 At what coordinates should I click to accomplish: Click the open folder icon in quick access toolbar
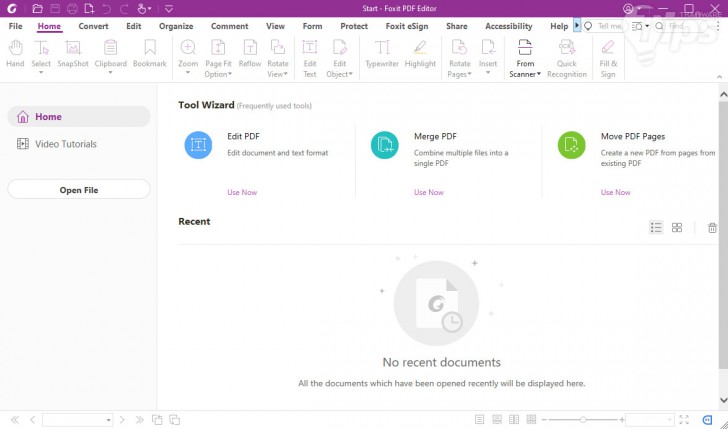pyautogui.click(x=38, y=8)
